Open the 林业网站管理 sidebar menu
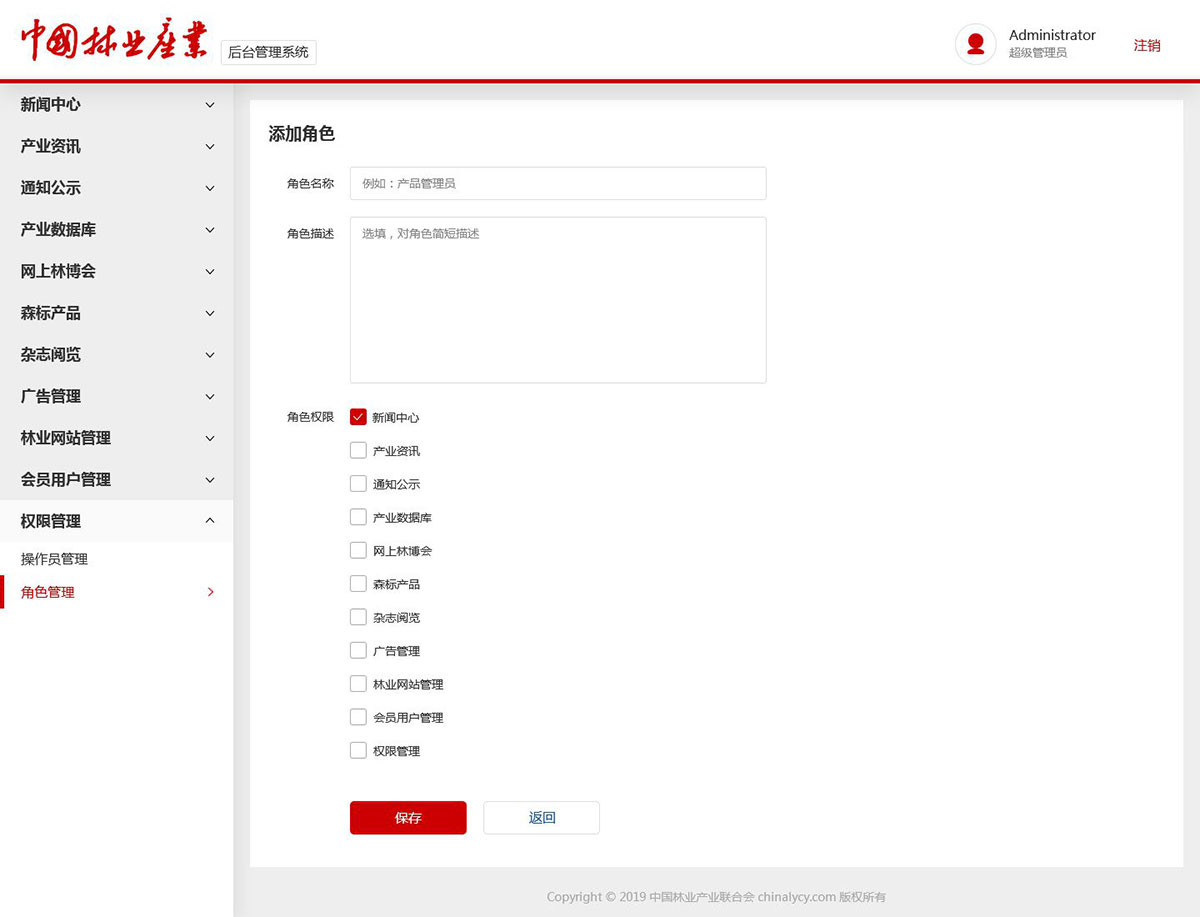 point(117,438)
